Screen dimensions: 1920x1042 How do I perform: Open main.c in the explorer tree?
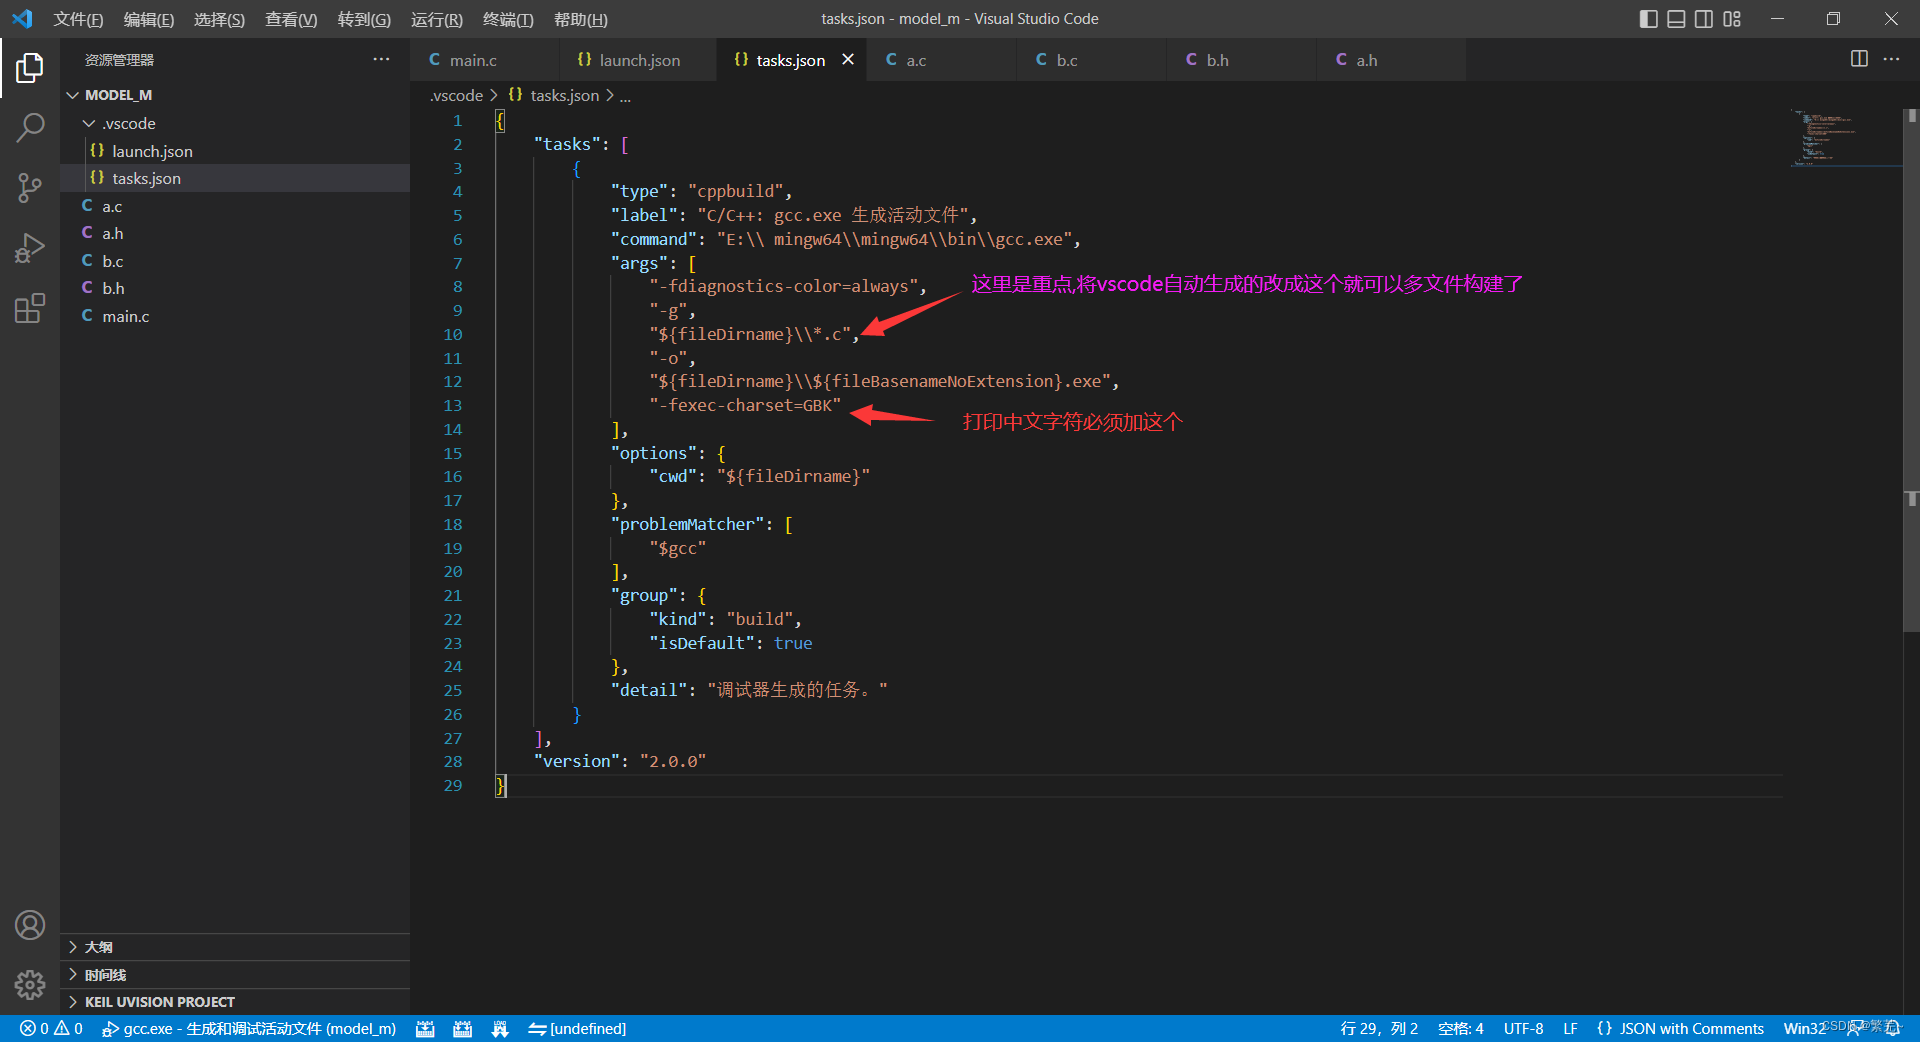point(235,316)
